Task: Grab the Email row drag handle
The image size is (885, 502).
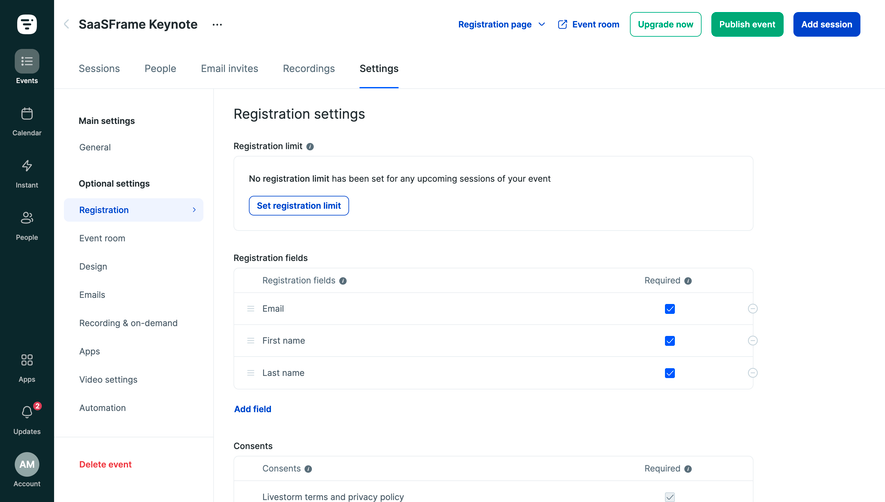Action: [x=251, y=309]
